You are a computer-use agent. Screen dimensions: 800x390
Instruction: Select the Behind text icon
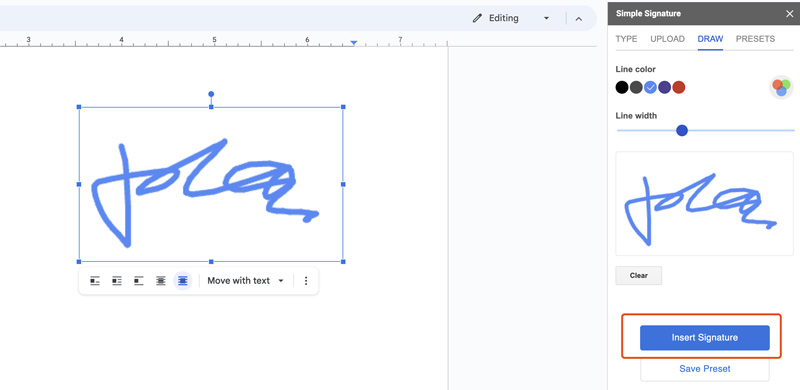(x=161, y=281)
